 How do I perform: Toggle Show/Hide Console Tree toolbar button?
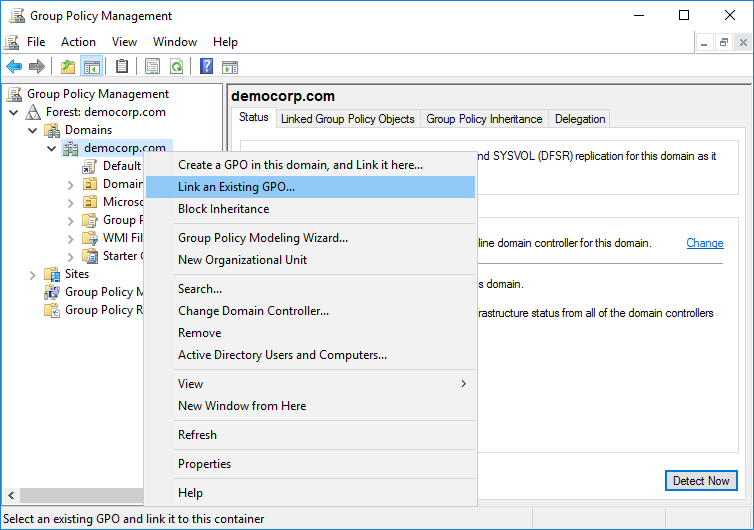[91, 67]
